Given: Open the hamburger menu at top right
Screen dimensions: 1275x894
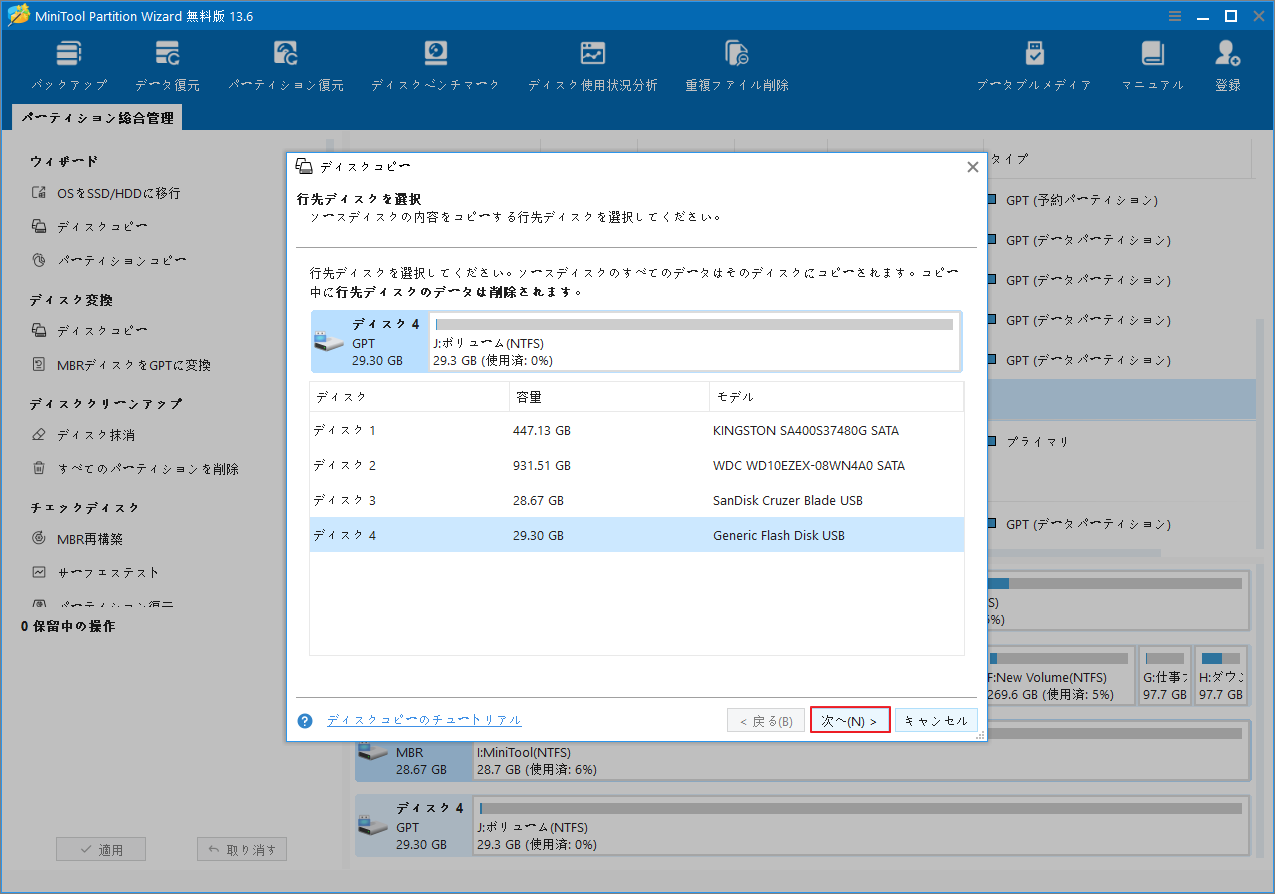Looking at the screenshot, I should click(x=1172, y=16).
